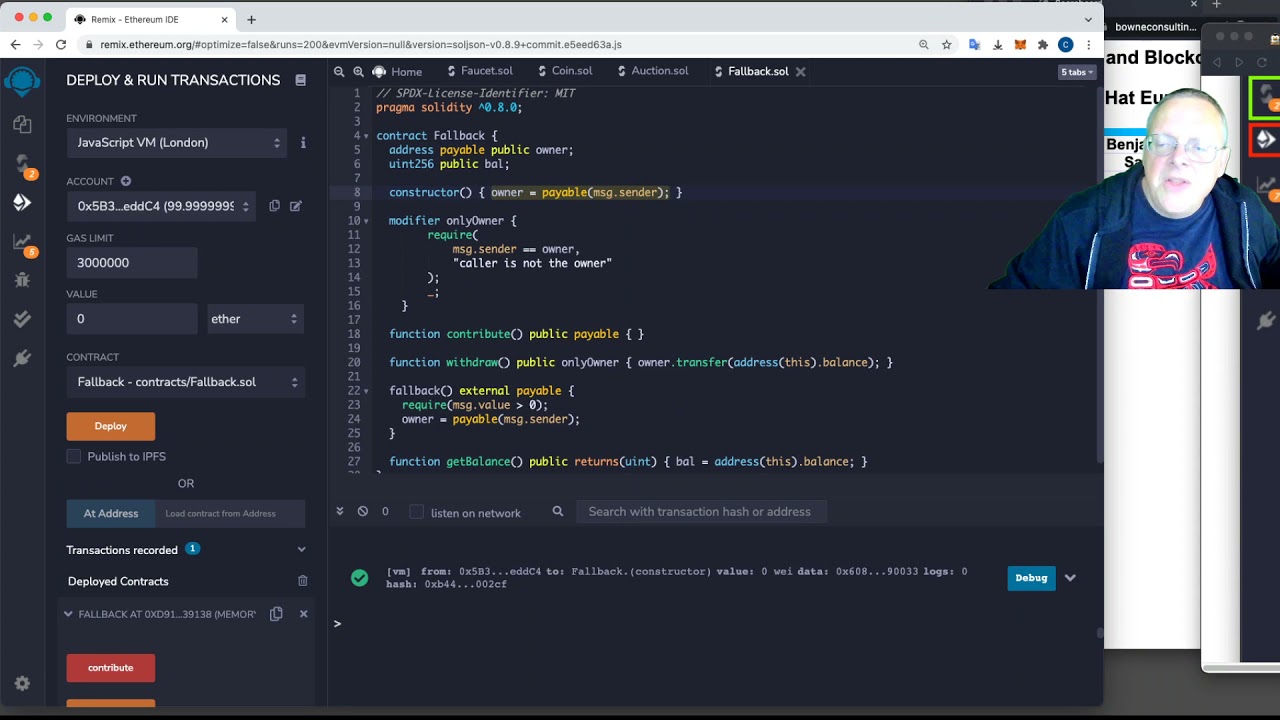Expand Transactions recorded section
Image resolution: width=1280 pixels, height=720 pixels.
click(x=301, y=549)
